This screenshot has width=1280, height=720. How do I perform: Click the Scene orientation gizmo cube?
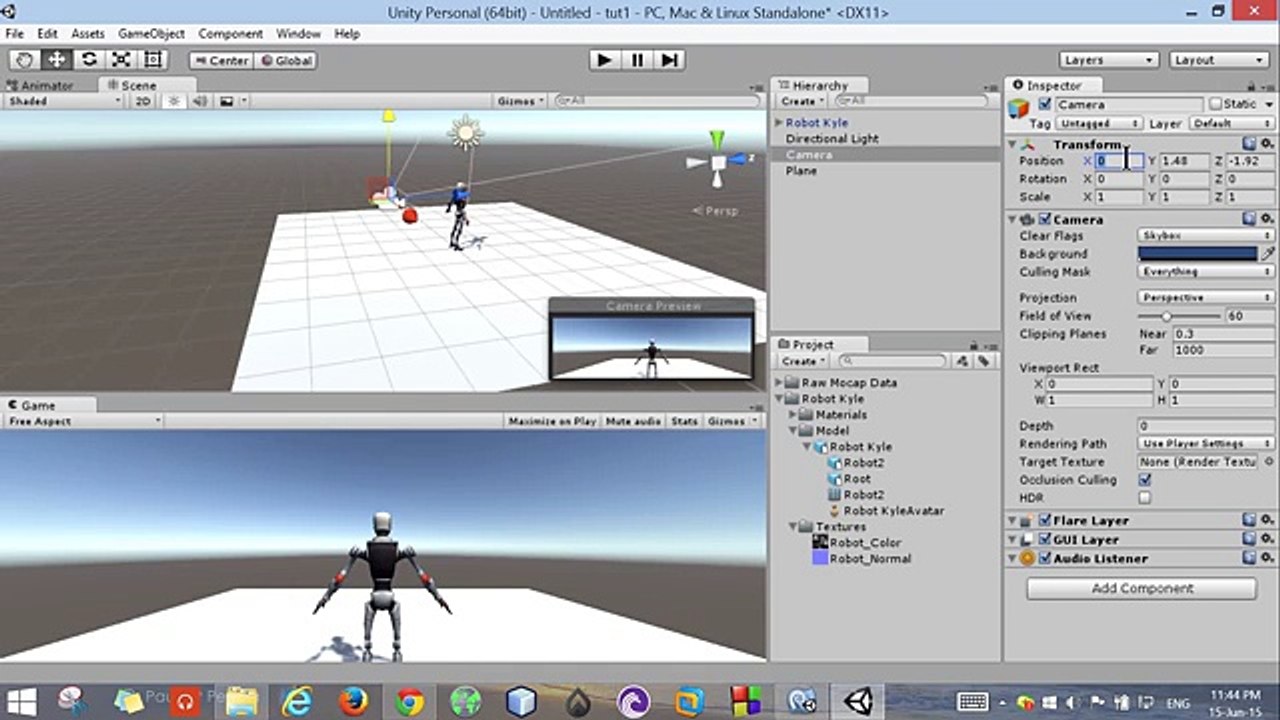718,162
